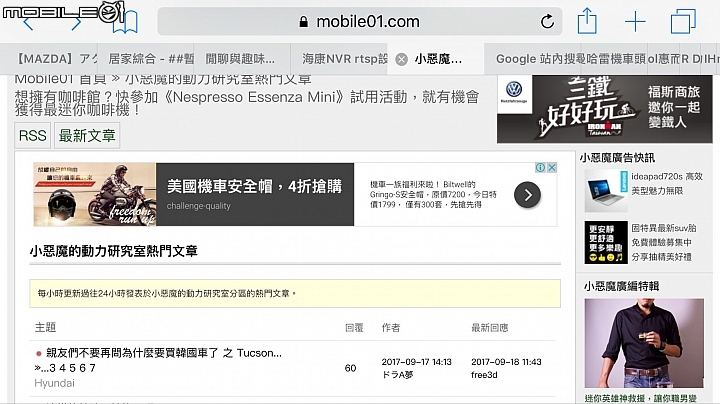Open the 美國機車安全帽 ad headline
This screenshot has height=404, width=720.
coord(254,186)
